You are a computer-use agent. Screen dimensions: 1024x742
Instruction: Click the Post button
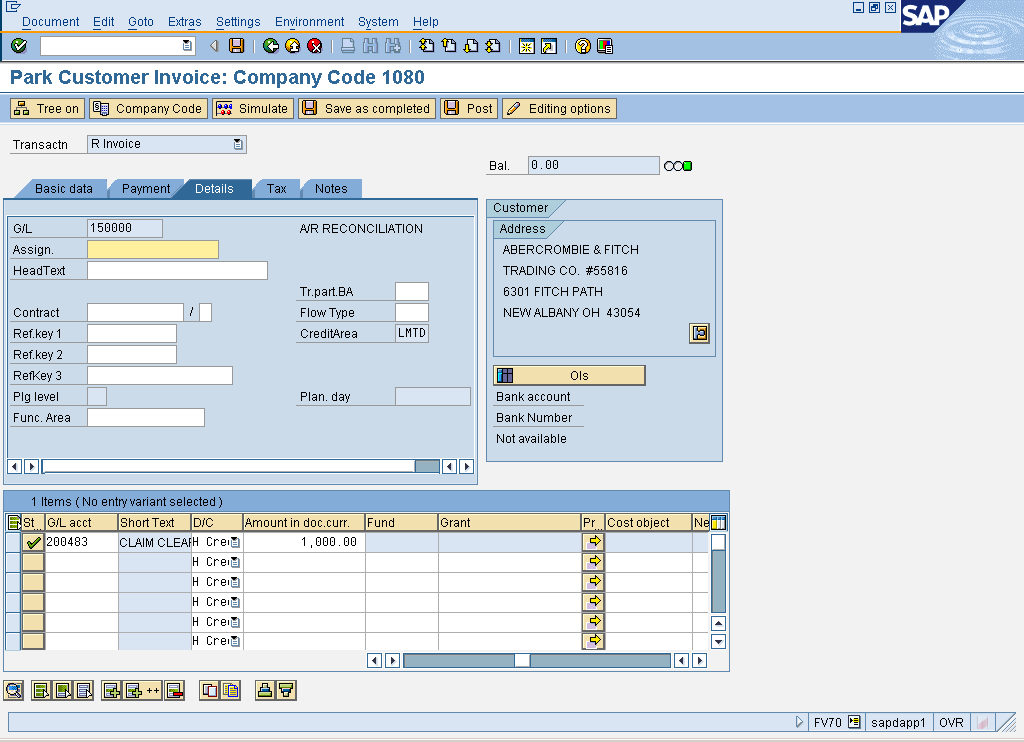pos(469,108)
